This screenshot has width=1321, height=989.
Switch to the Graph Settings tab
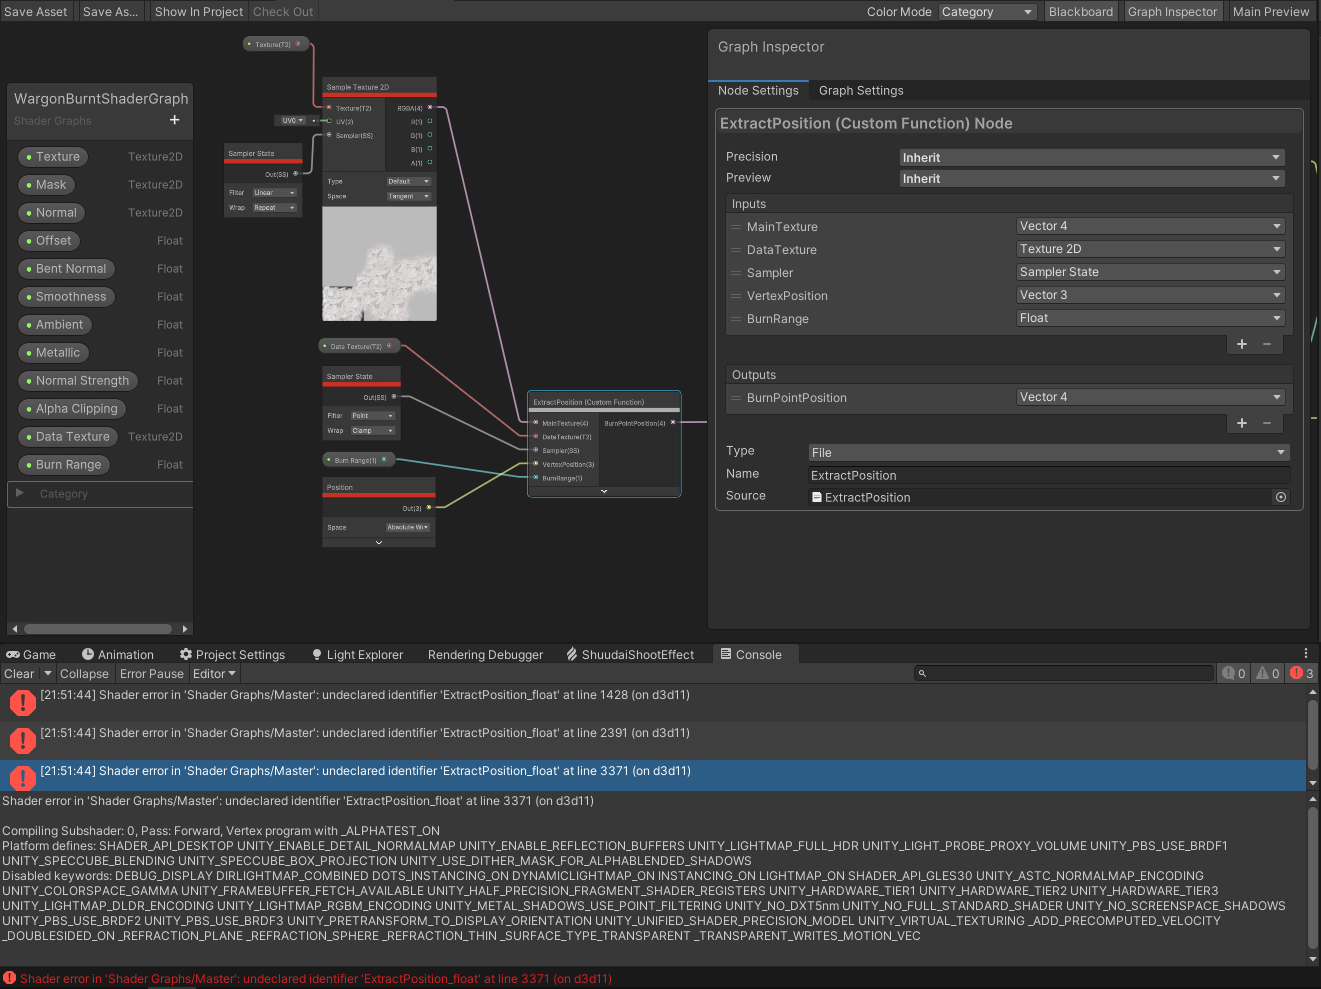click(860, 91)
